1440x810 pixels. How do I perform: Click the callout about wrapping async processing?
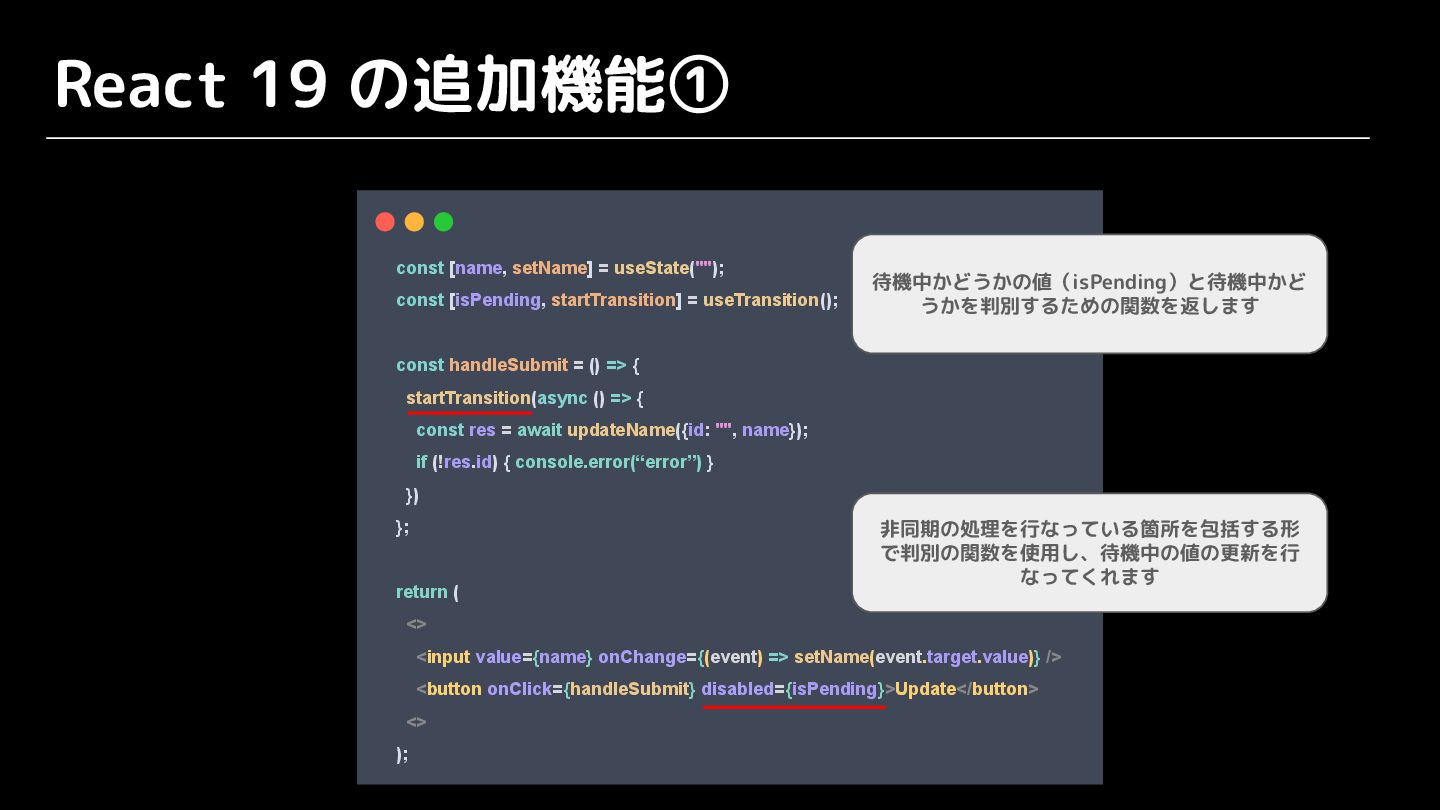click(x=1089, y=552)
